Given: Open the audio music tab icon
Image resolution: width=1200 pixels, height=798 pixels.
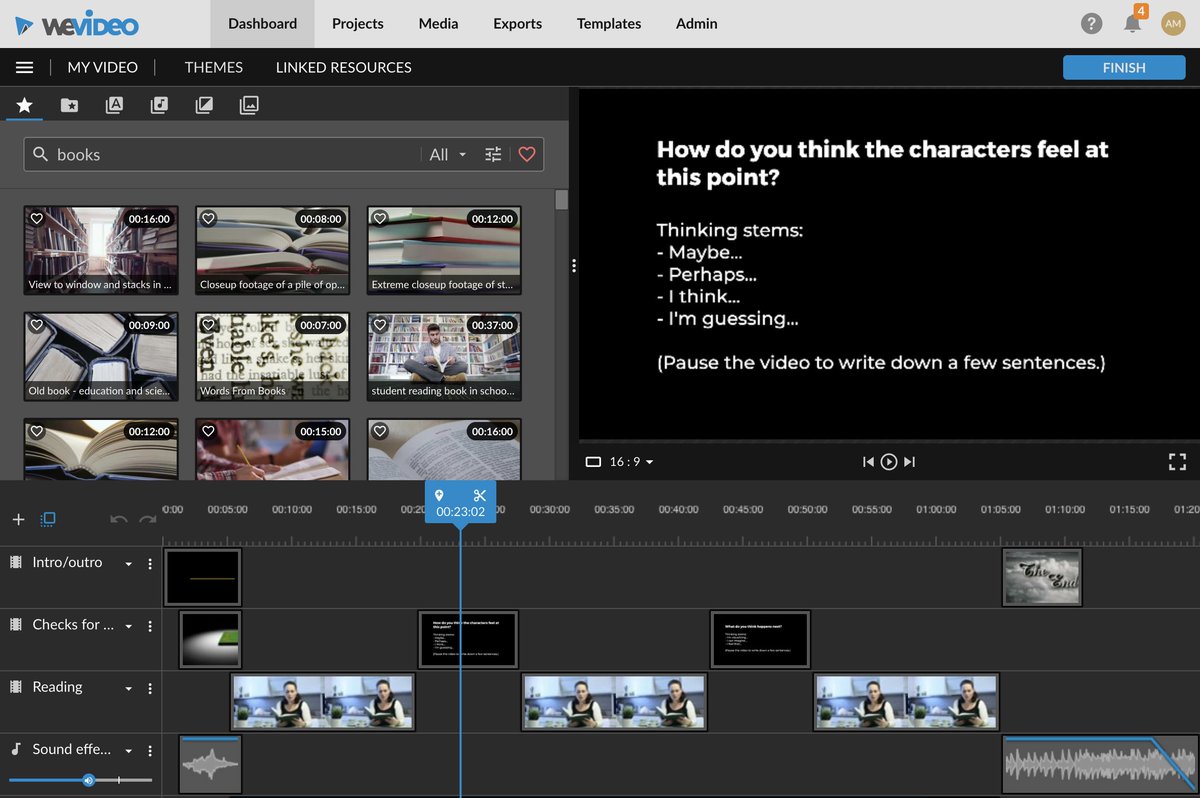Looking at the screenshot, I should click(159, 104).
